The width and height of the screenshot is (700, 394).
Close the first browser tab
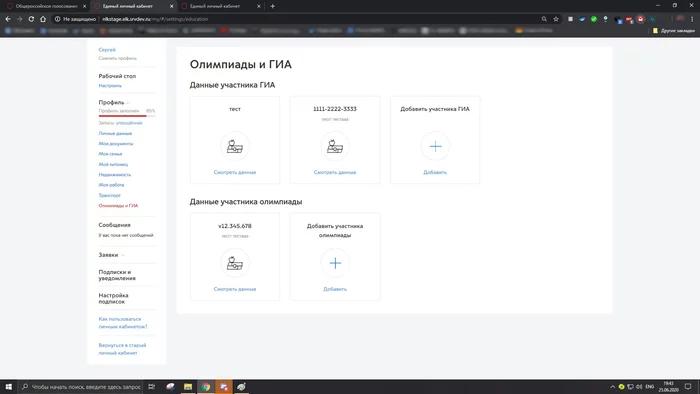(84, 6)
